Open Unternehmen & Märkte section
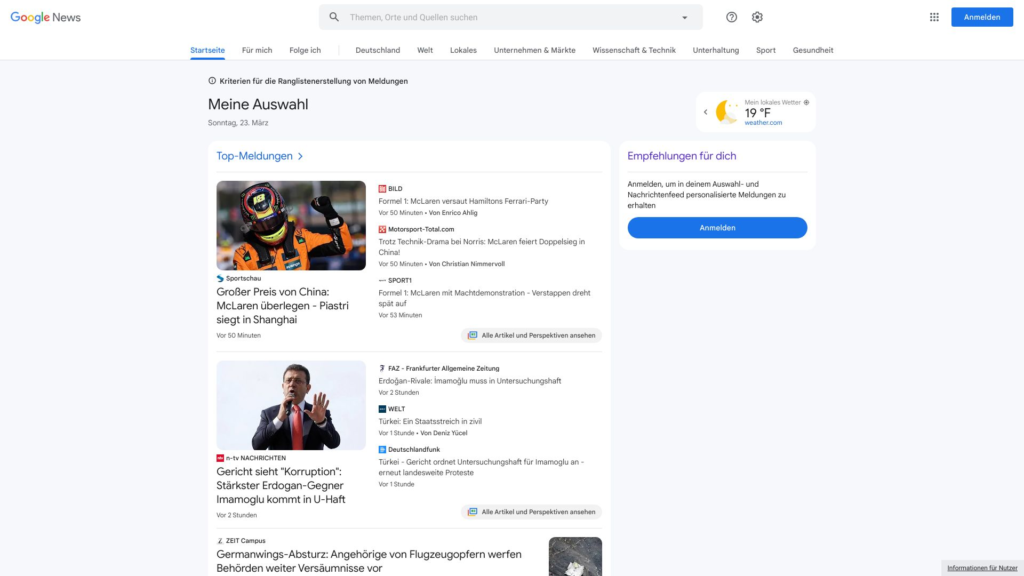The height and width of the screenshot is (576, 1024). tap(534, 50)
